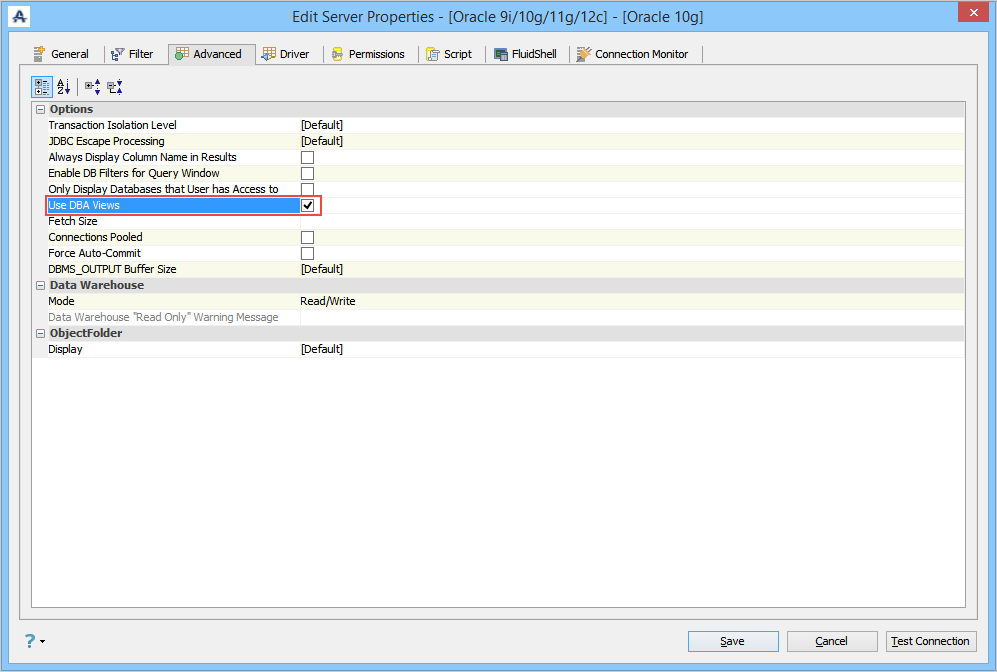Click the alphabetical sort icon
997x672 pixels.
[x=64, y=87]
